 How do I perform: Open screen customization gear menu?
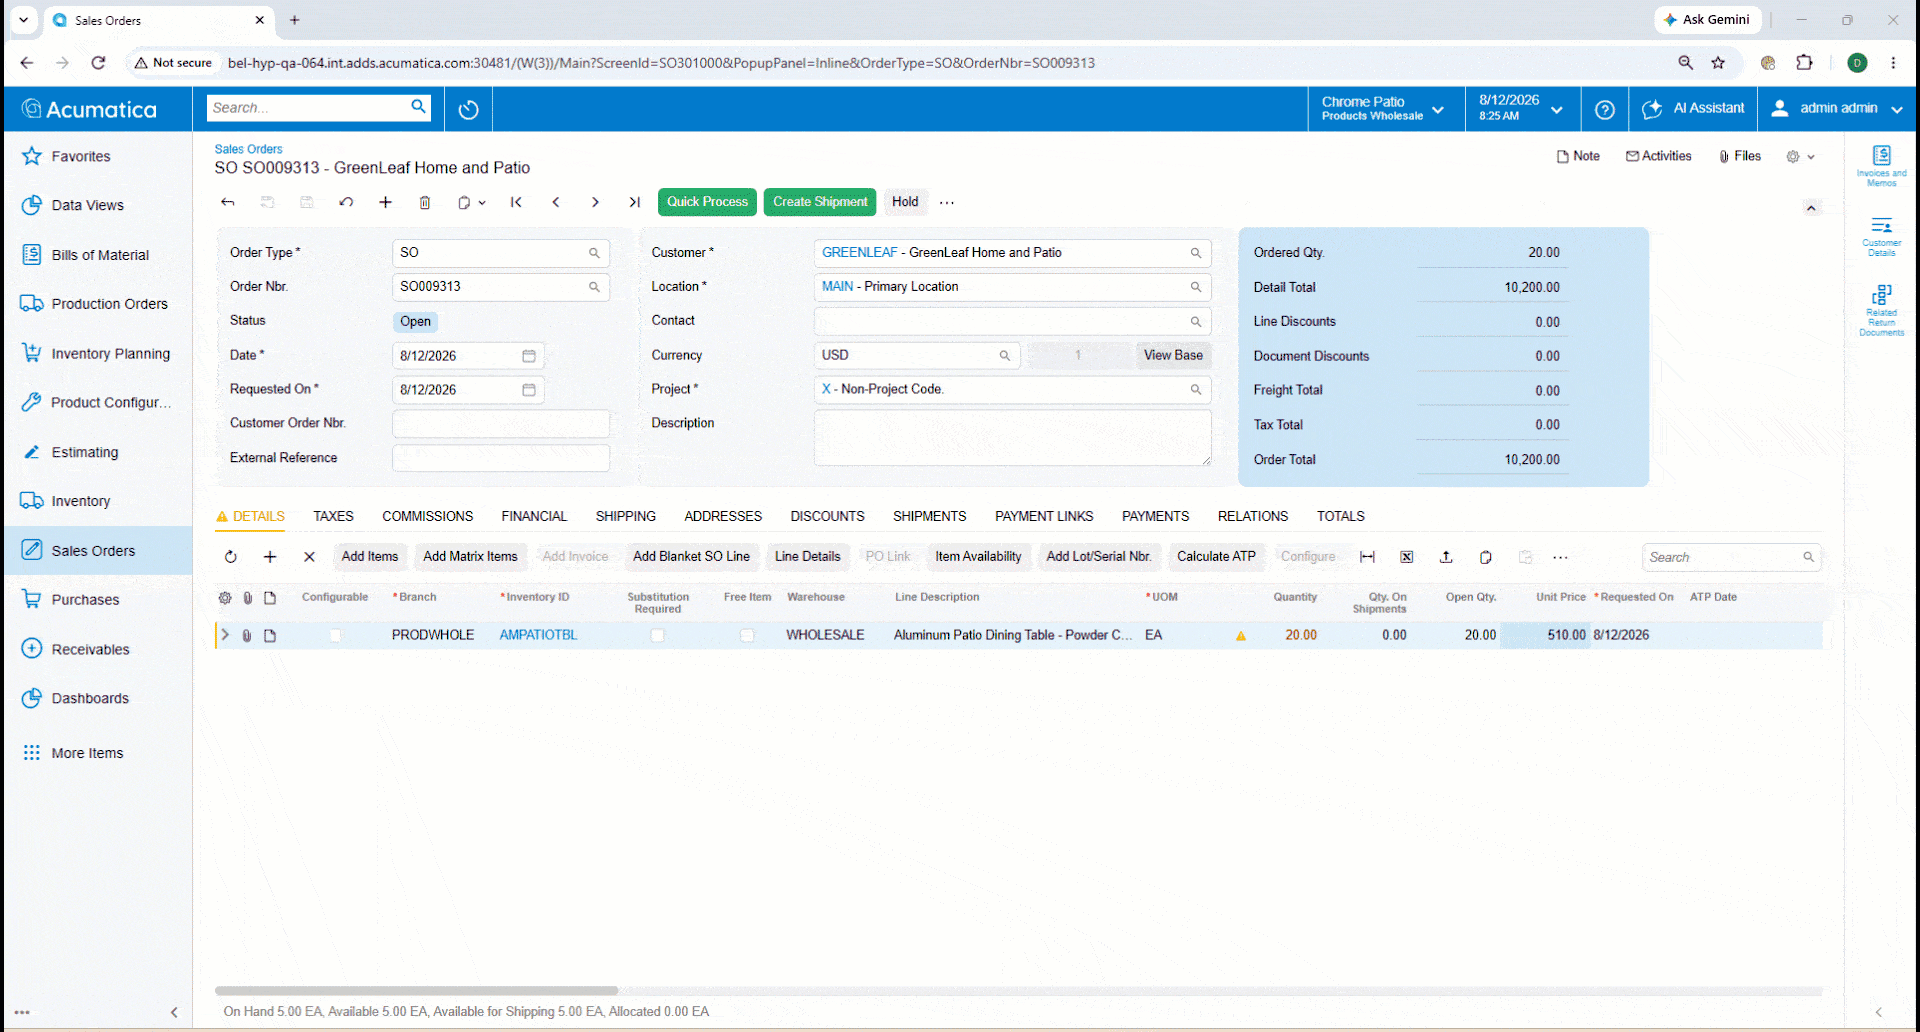coord(1800,157)
